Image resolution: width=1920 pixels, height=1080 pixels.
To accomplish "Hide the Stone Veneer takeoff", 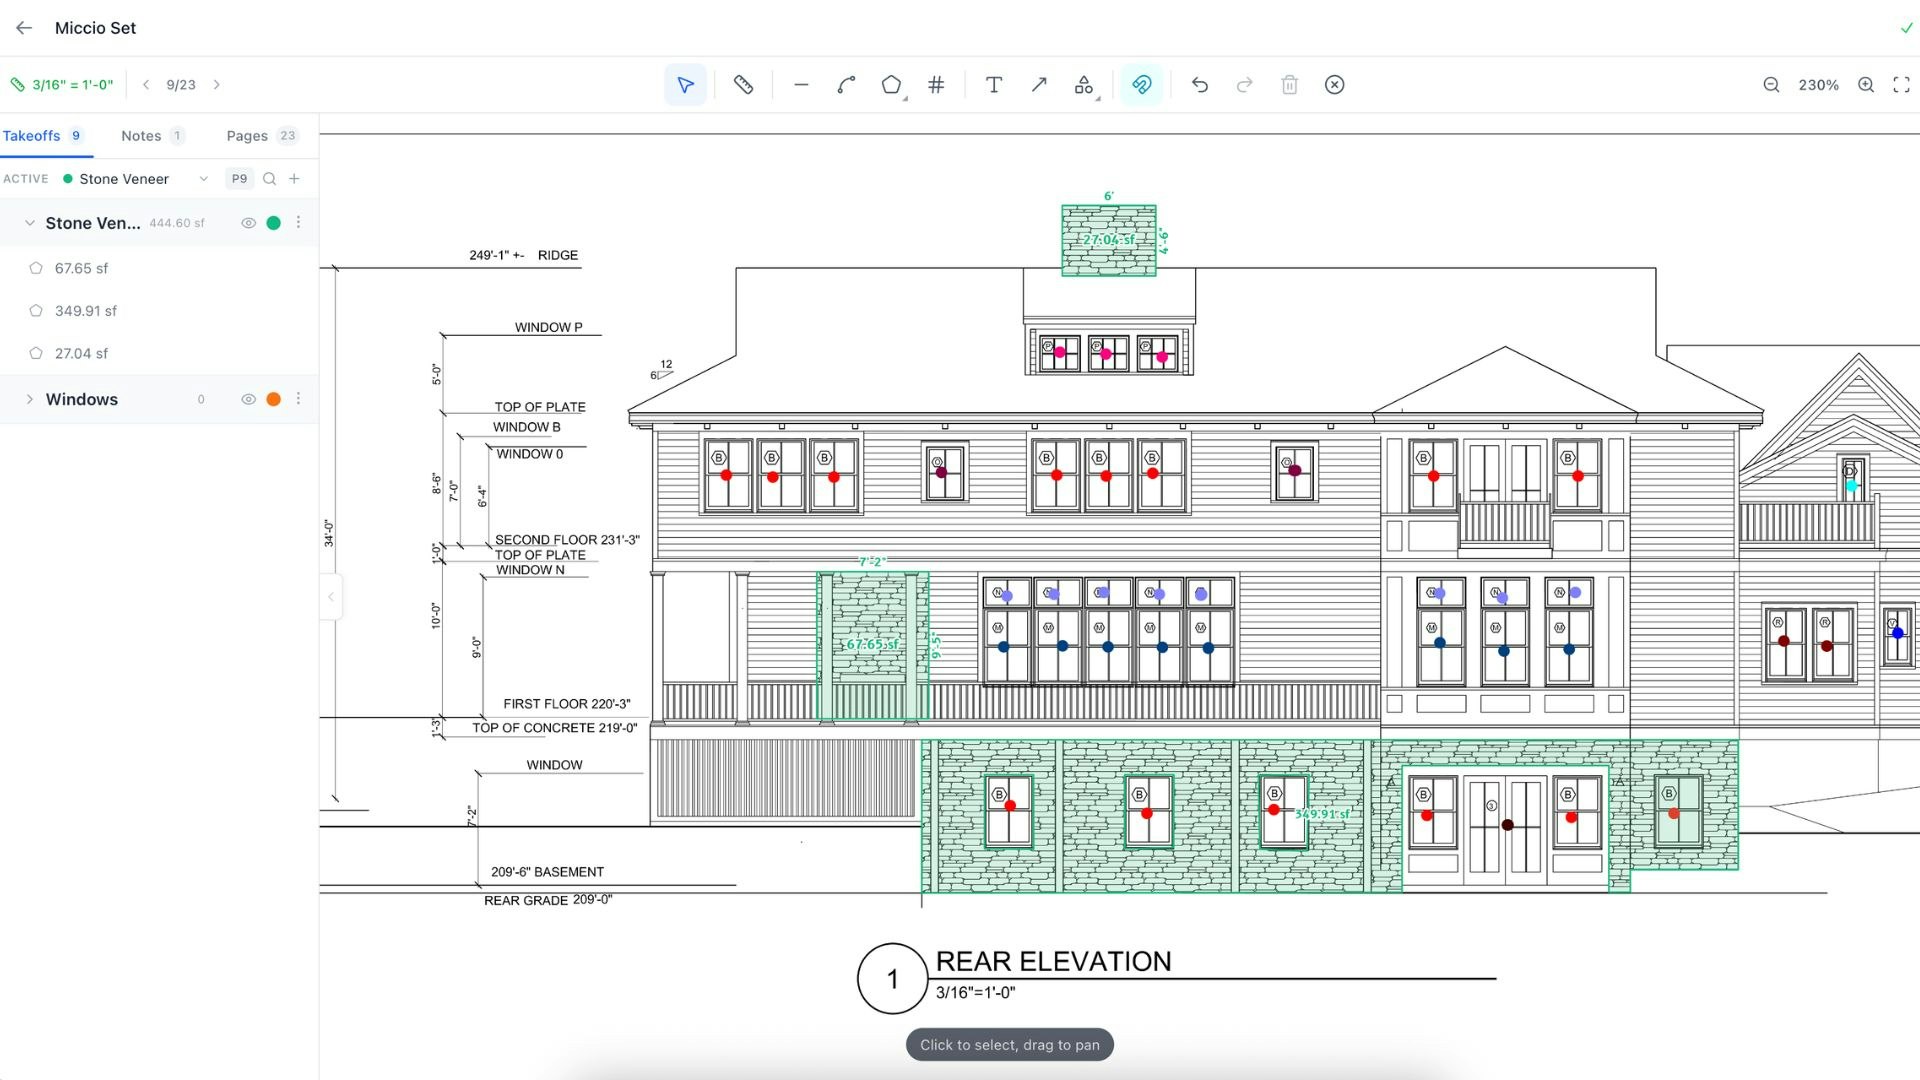I will [248, 222].
